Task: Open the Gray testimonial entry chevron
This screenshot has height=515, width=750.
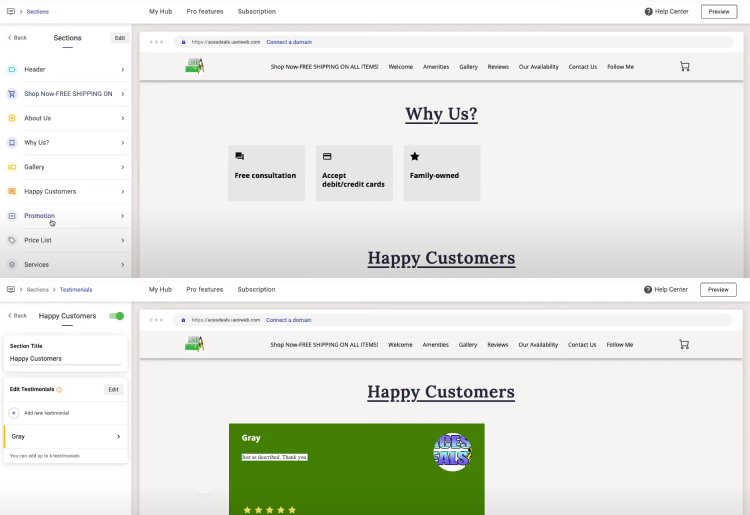Action: click(x=118, y=437)
